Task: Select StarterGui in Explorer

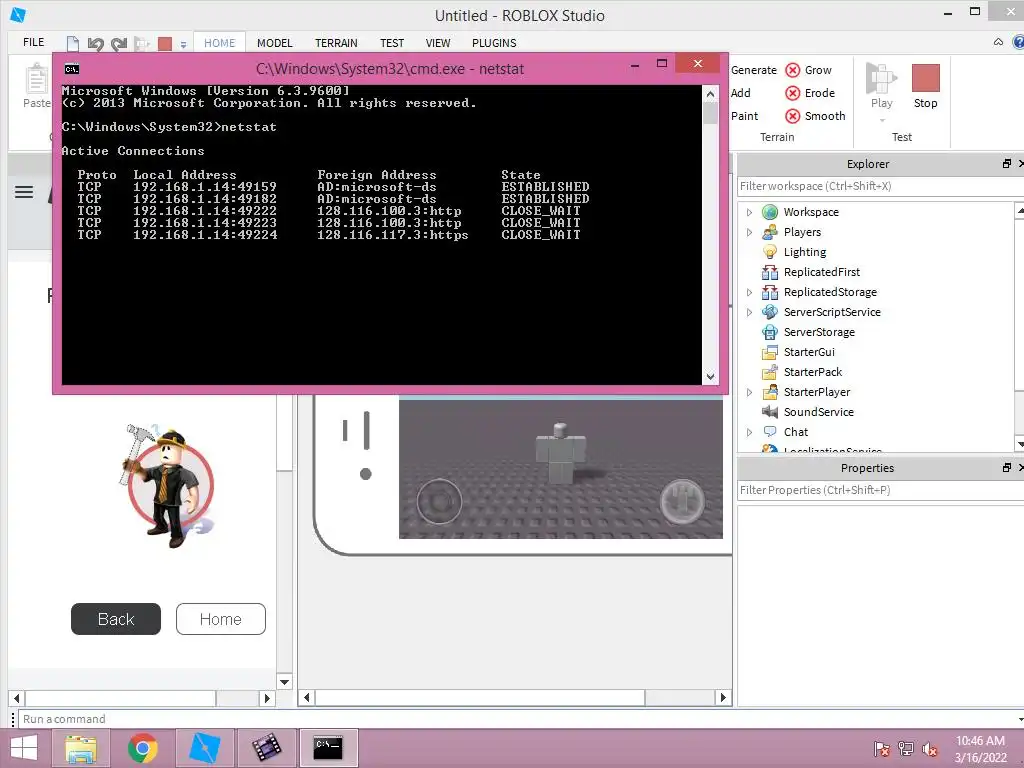Action: pos(809,352)
